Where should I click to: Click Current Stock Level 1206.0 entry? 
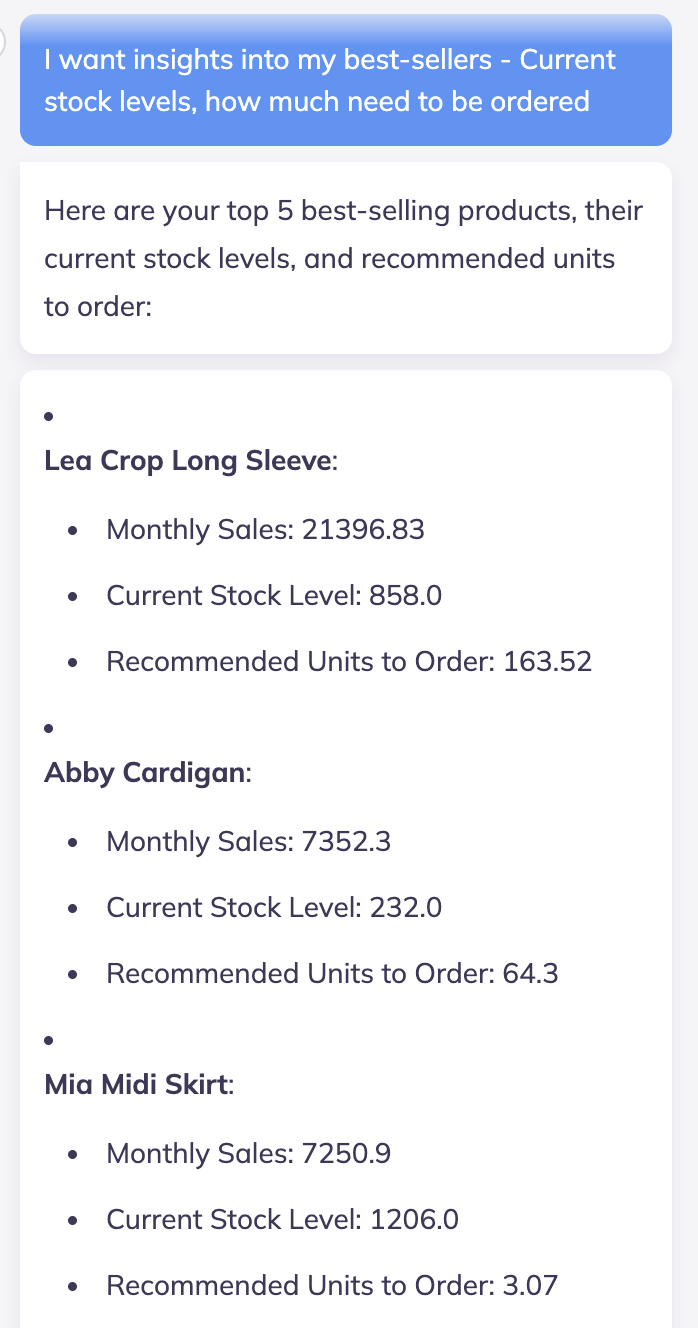[x=282, y=1220]
